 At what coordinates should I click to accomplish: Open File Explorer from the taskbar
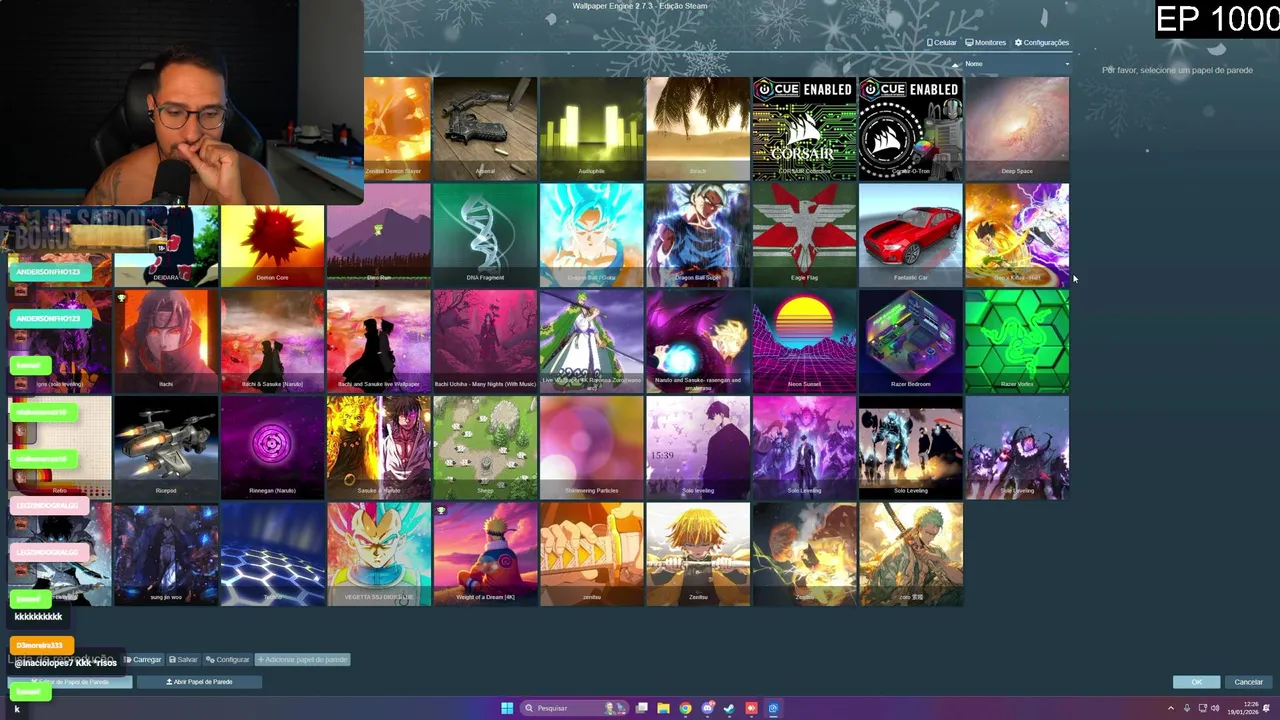[663, 708]
